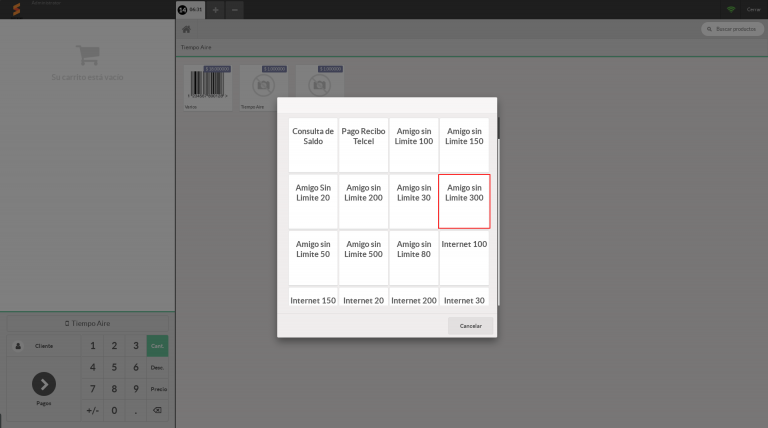Click the Cliente person icon
Image resolution: width=768 pixels, height=428 pixels.
pos(18,346)
